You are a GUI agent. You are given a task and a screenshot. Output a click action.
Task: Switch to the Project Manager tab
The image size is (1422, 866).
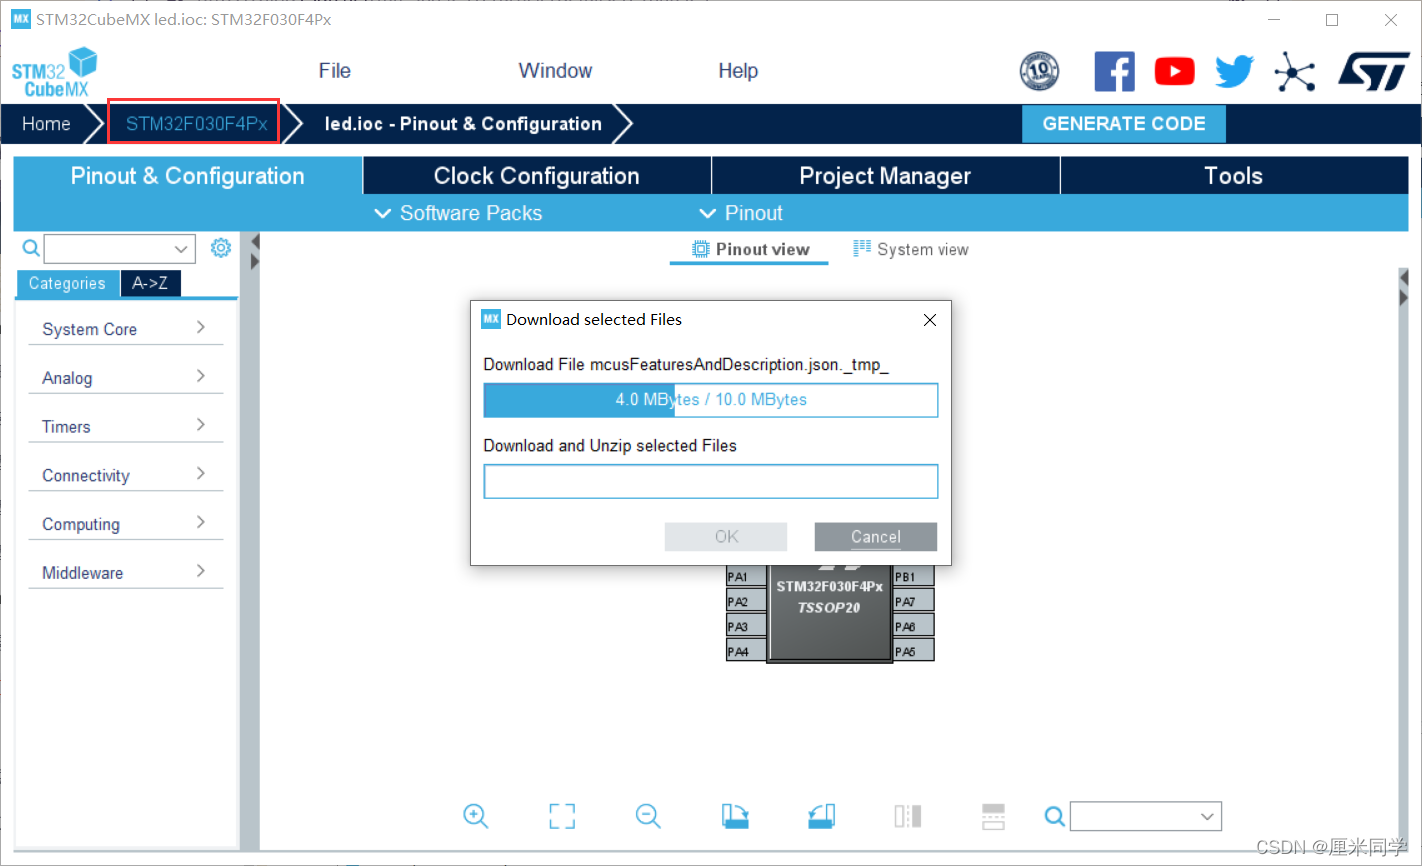click(885, 176)
